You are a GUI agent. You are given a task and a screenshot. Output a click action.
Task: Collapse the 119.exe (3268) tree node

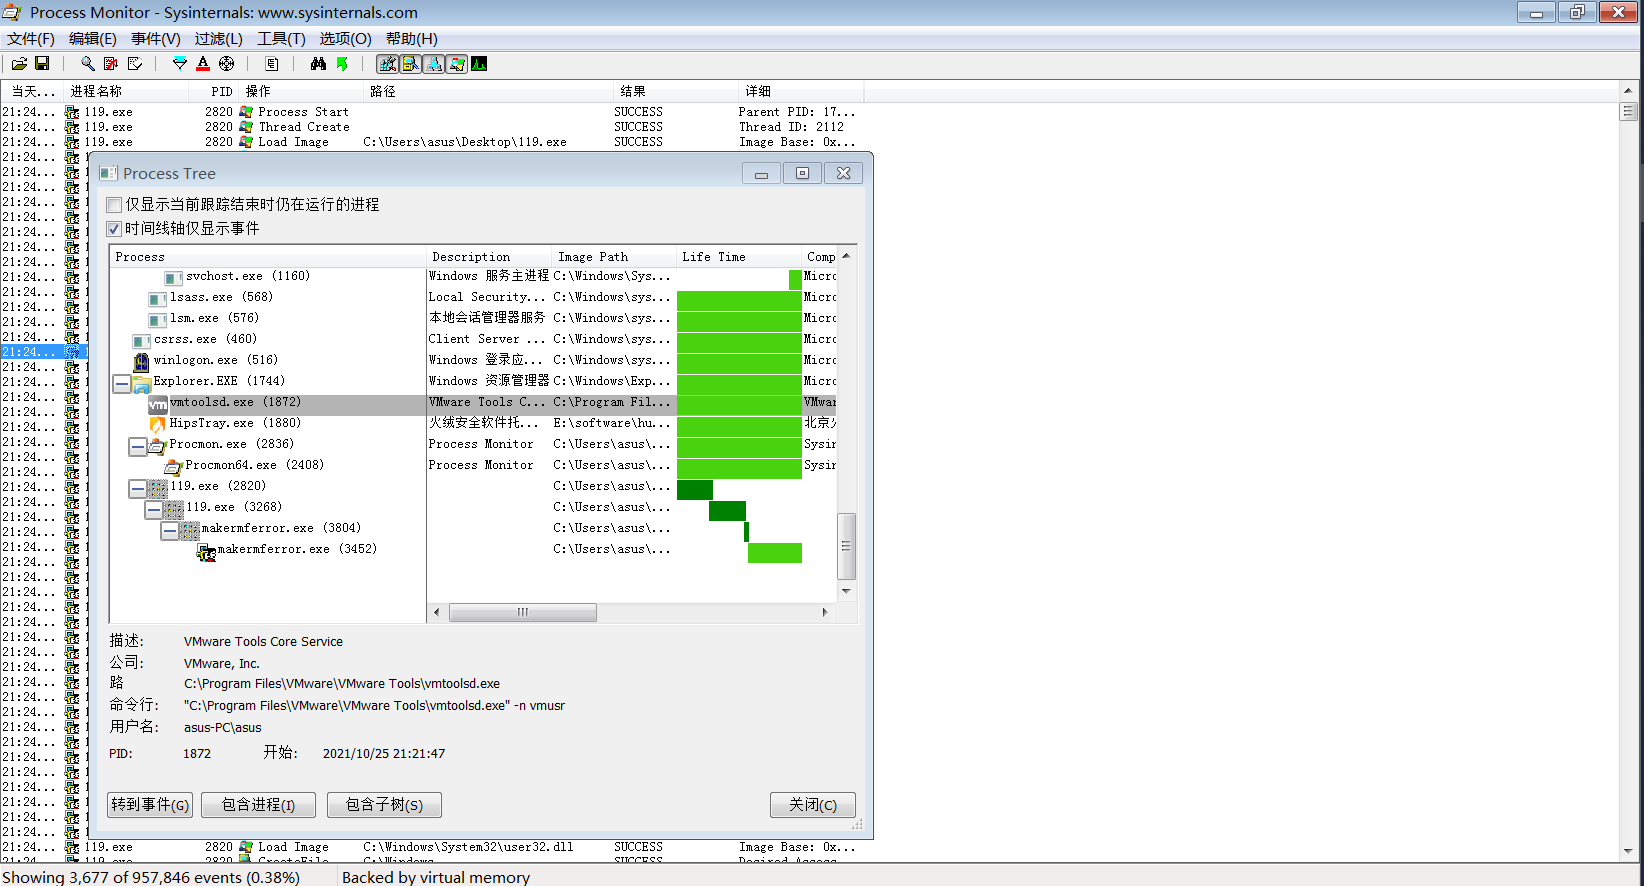click(154, 510)
